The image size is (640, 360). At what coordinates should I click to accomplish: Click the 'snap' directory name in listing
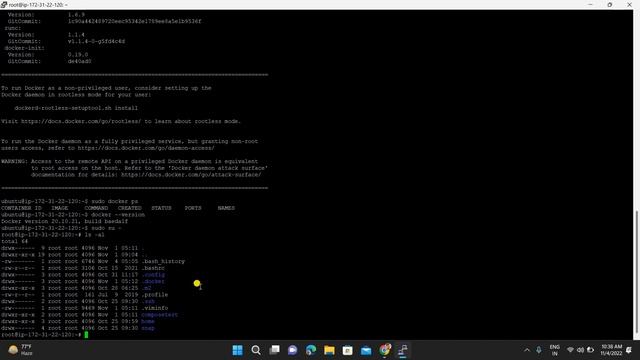point(148,328)
